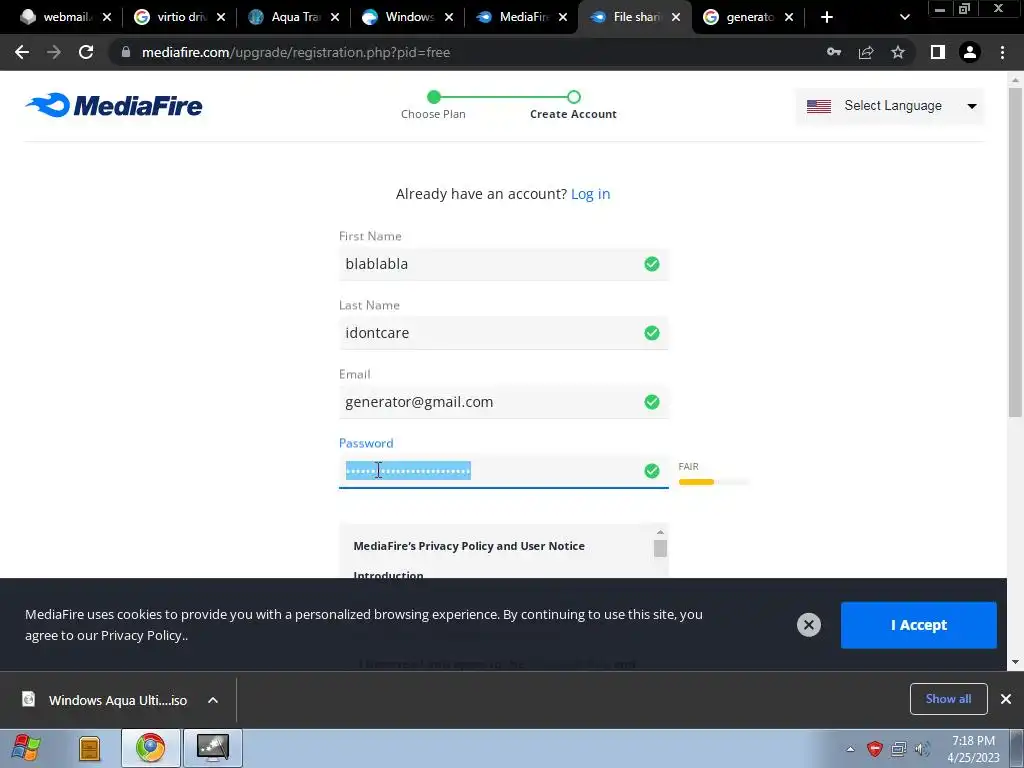Image resolution: width=1024 pixels, height=768 pixels.
Task: Click Choose Plan step indicator
Action: tap(433, 105)
